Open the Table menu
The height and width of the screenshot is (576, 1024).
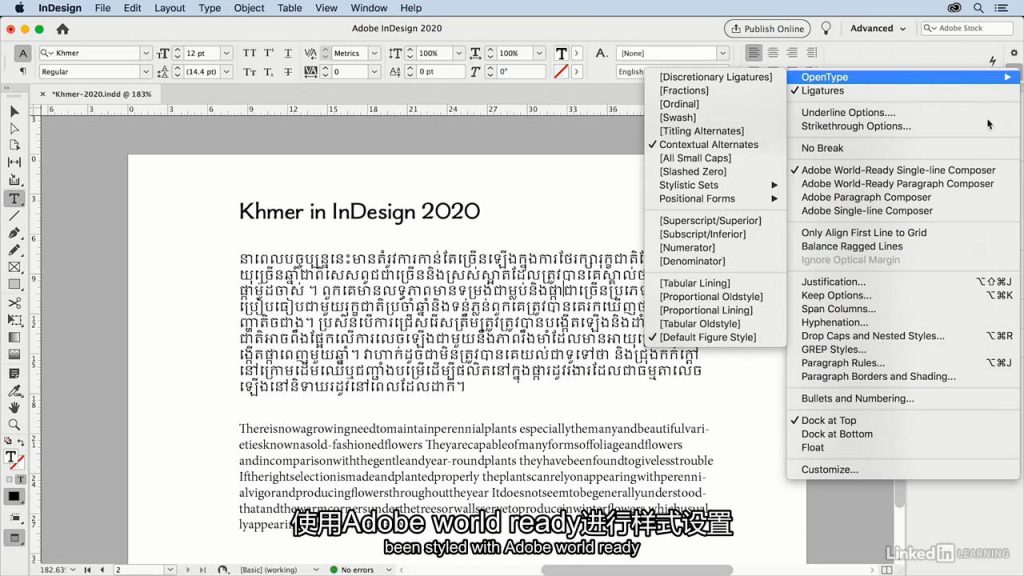289,8
